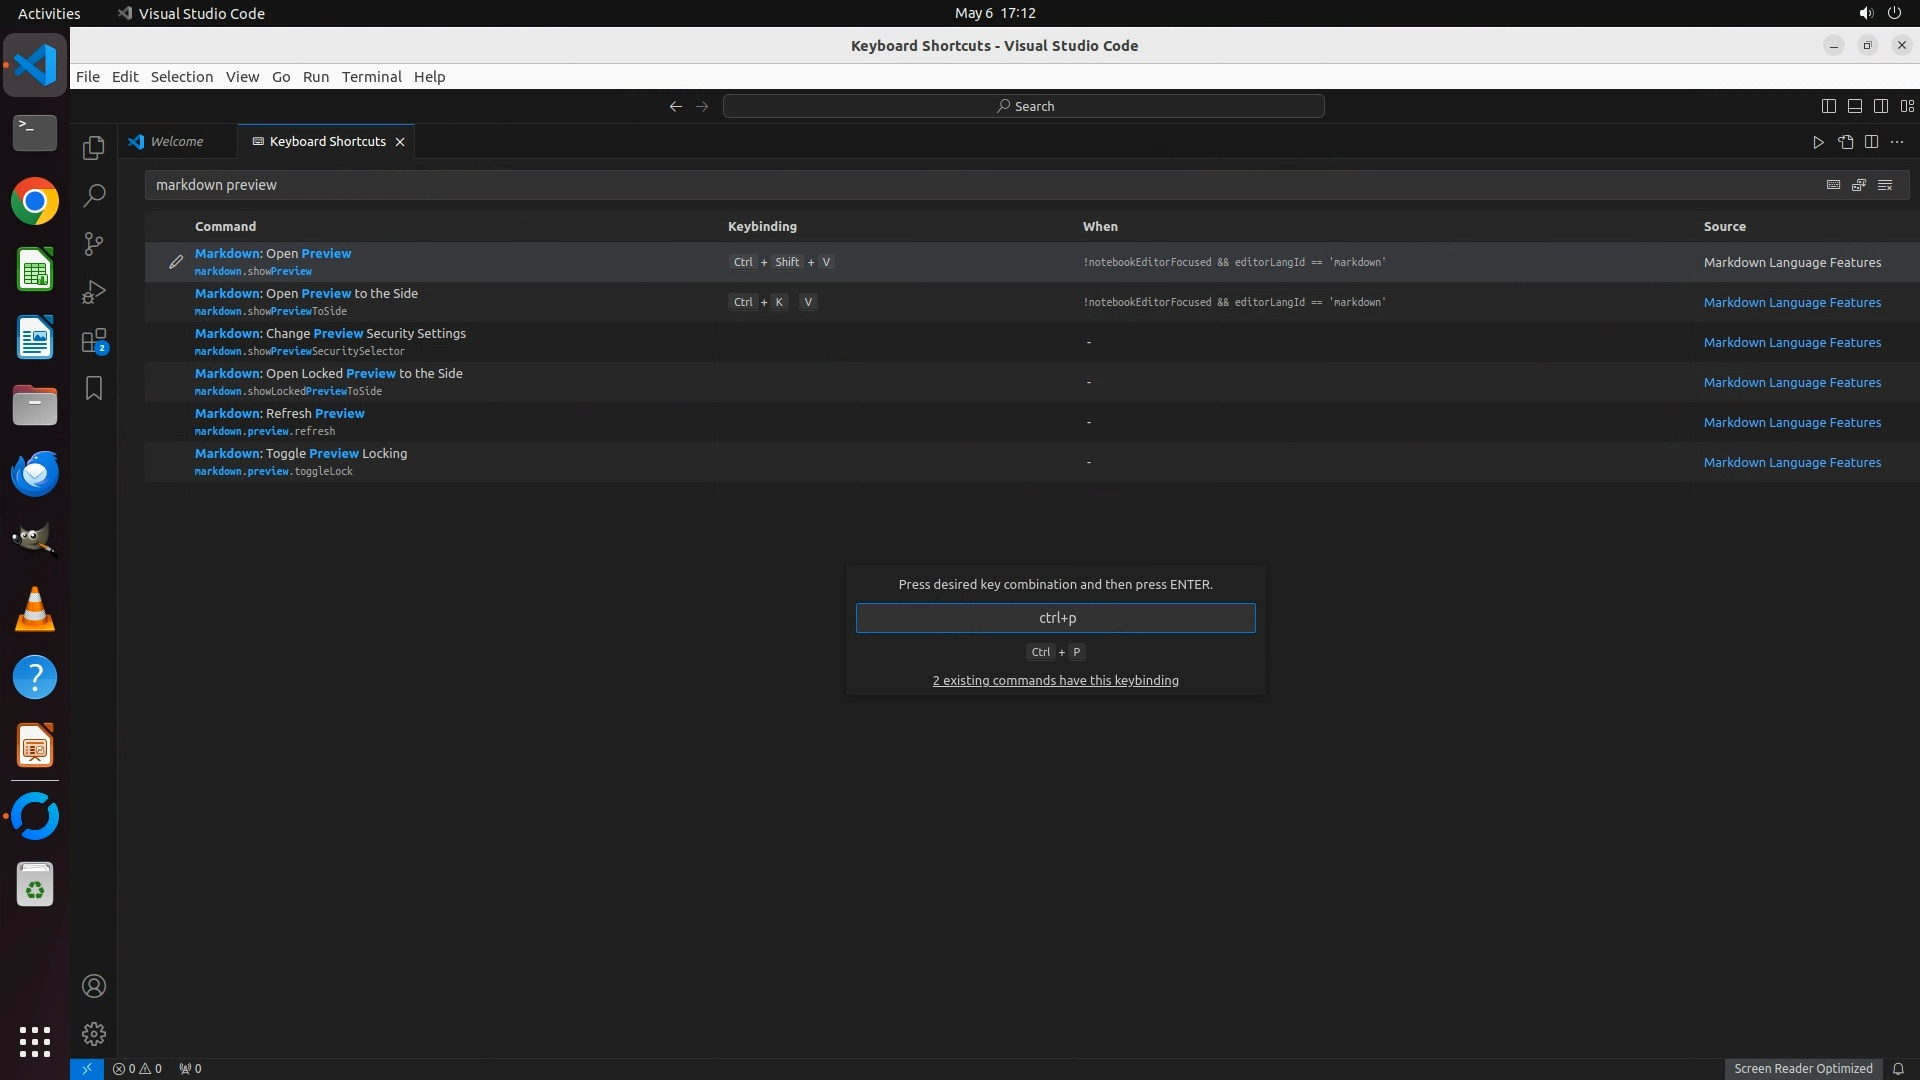Open Run and Debug view

pyautogui.click(x=94, y=292)
